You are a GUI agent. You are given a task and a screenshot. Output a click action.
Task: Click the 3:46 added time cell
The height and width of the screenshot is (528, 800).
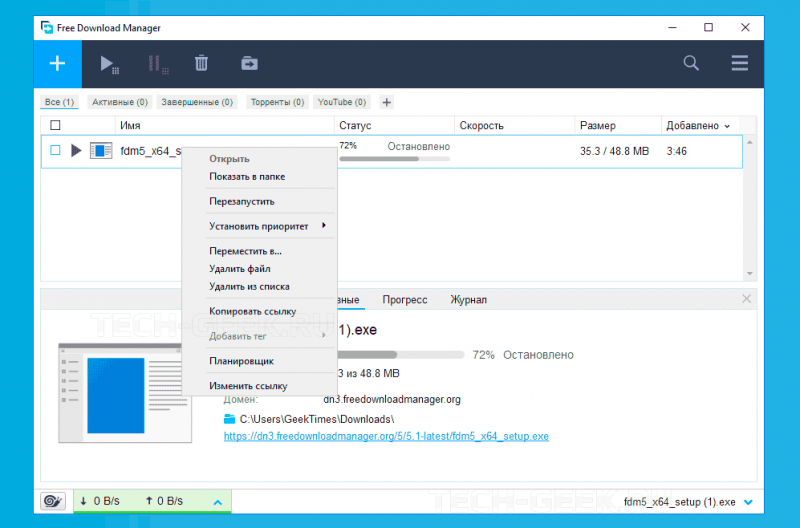pyautogui.click(x=677, y=152)
